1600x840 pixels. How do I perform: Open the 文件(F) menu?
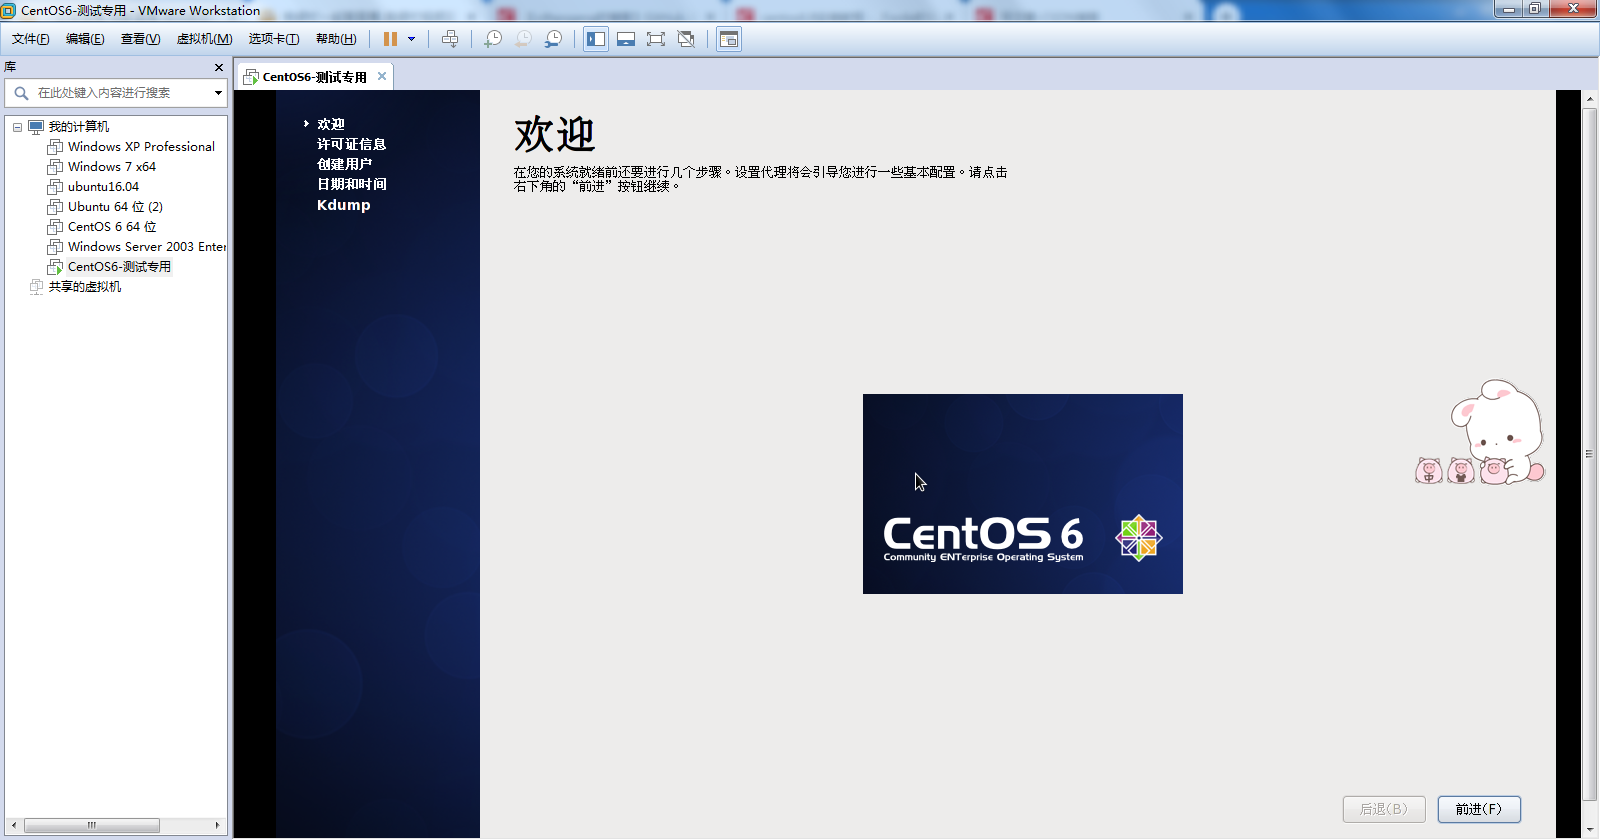[31, 39]
